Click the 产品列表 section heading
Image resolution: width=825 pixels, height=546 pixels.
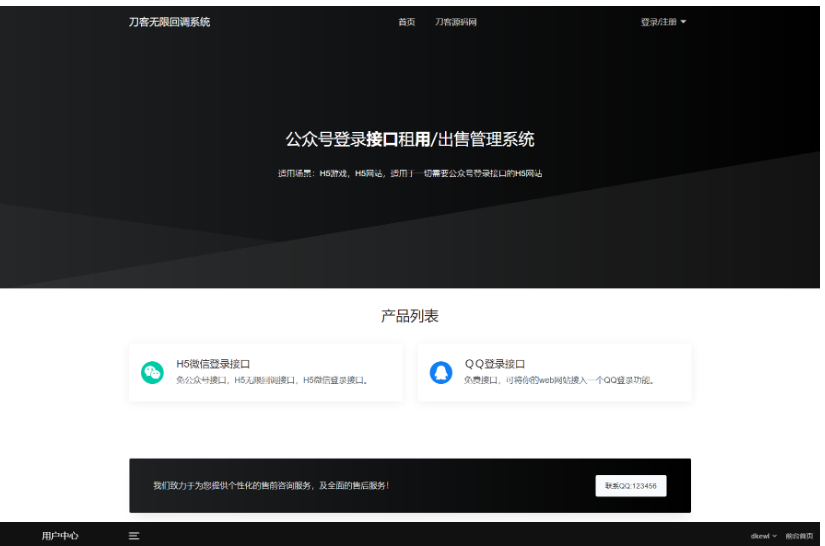[410, 316]
